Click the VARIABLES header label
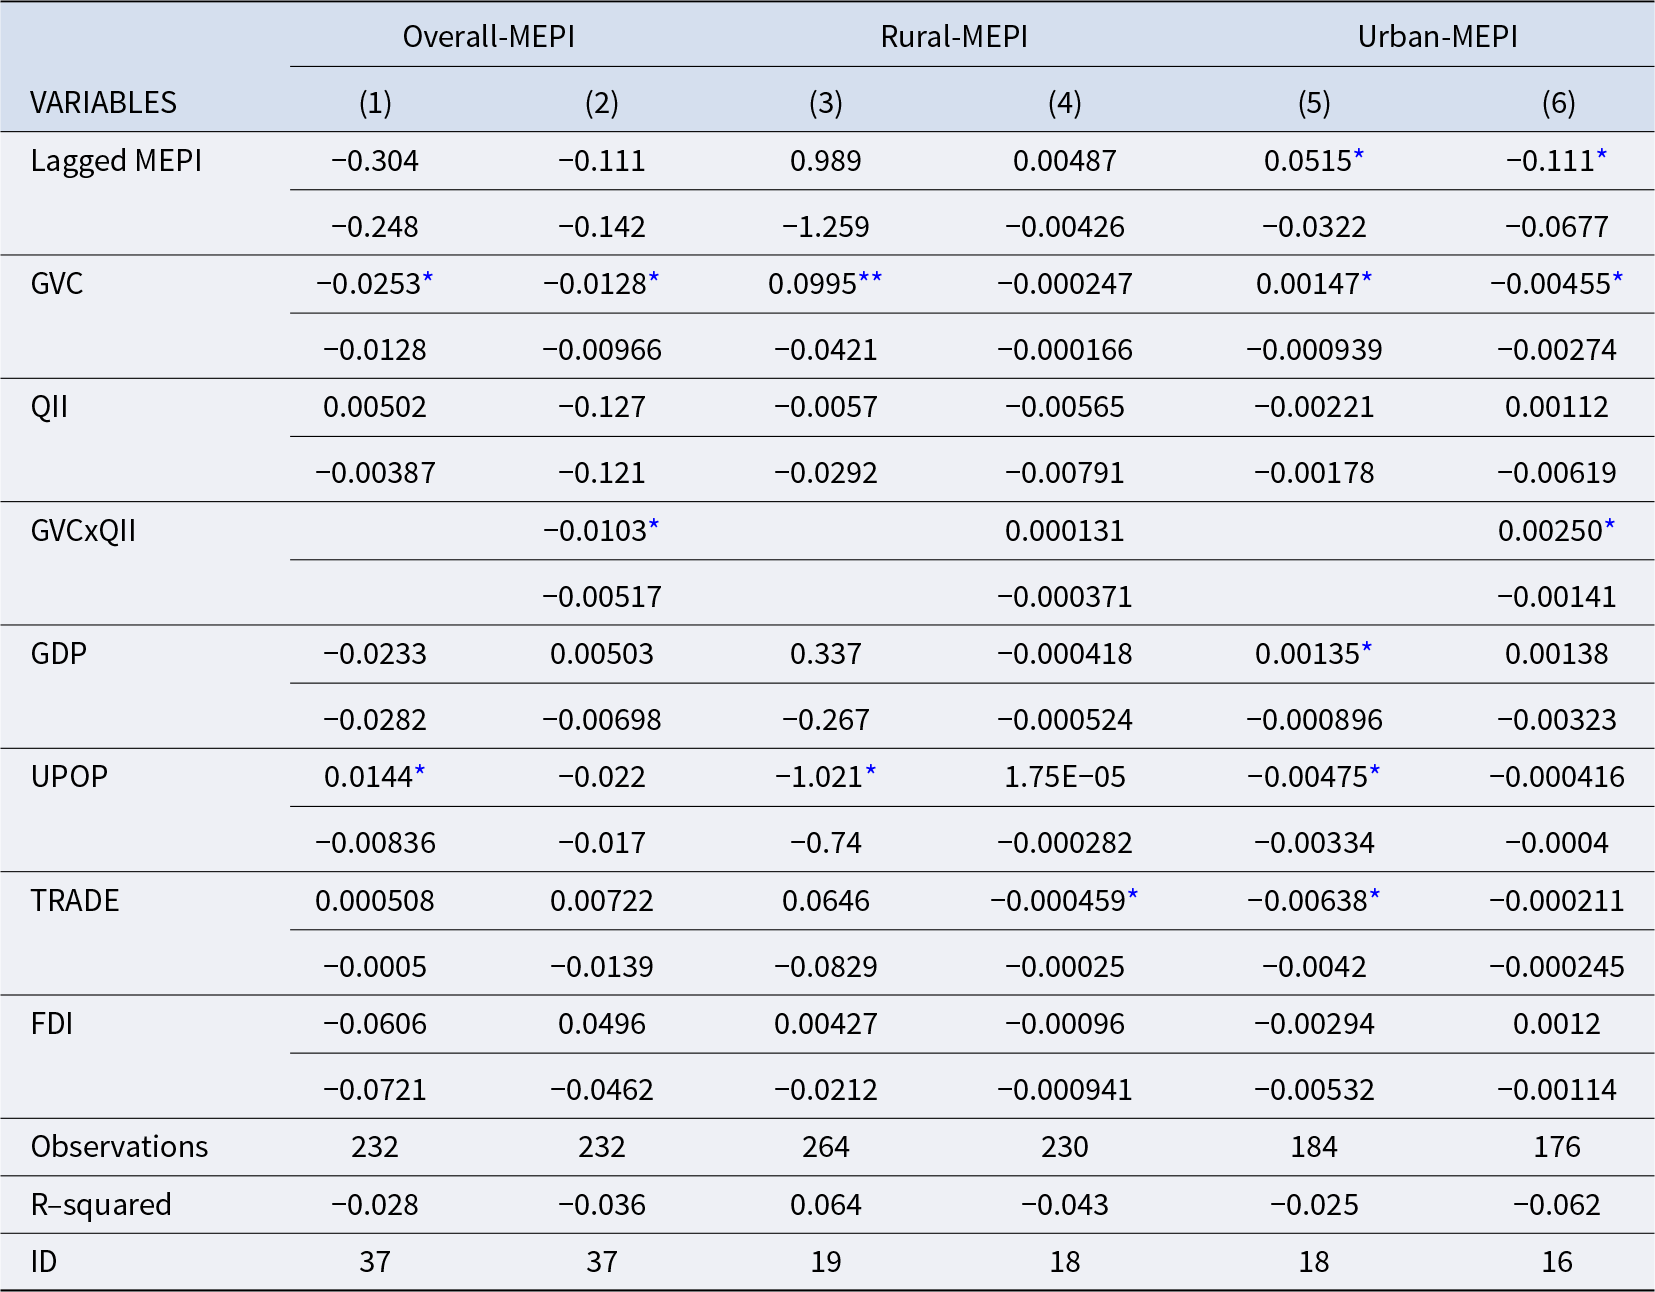 point(103,102)
